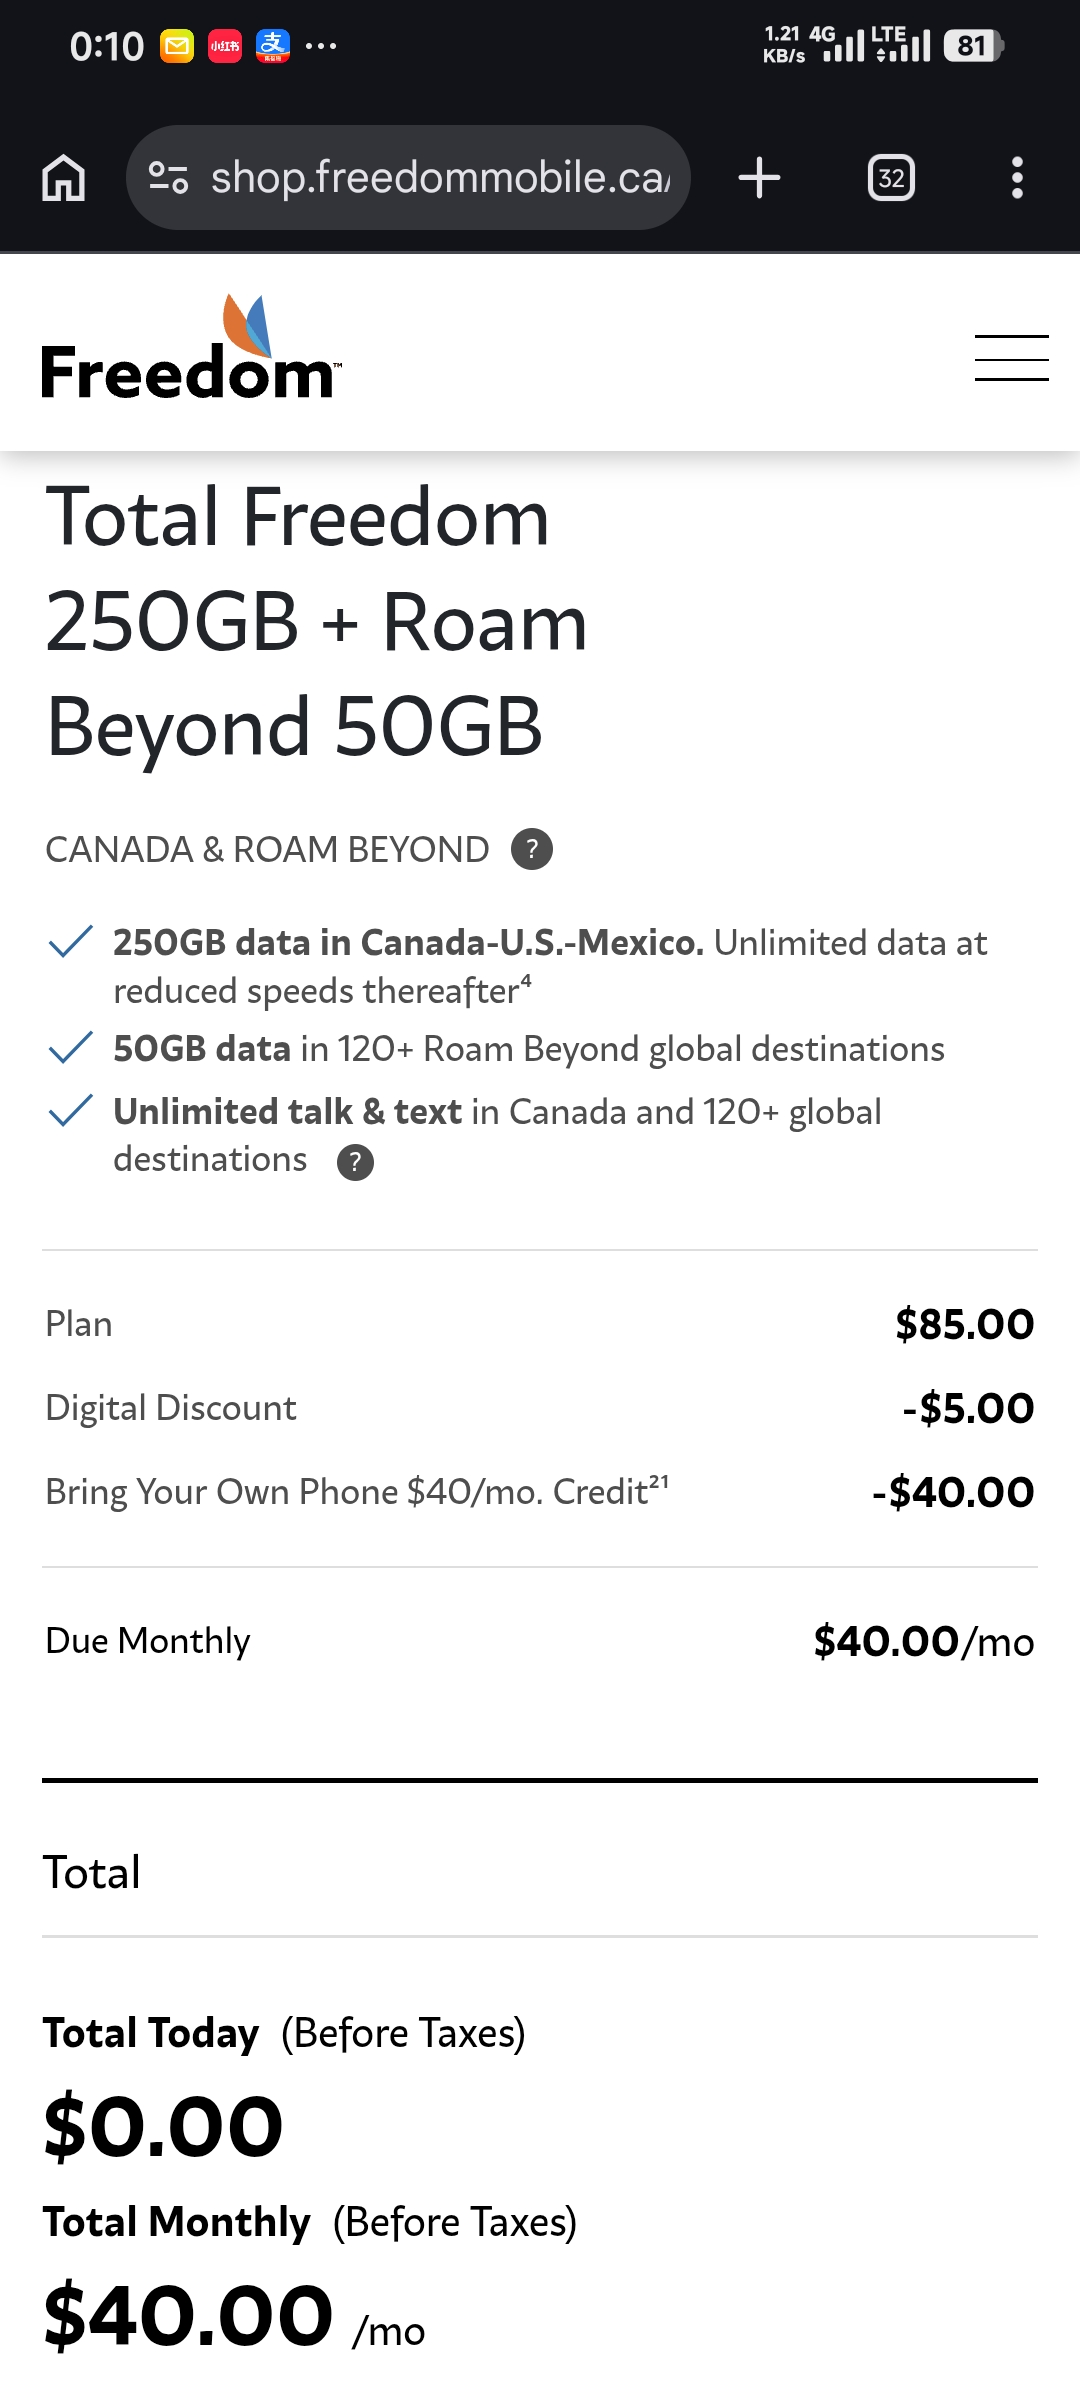
Task: Open site info icon in address bar
Action: (168, 178)
